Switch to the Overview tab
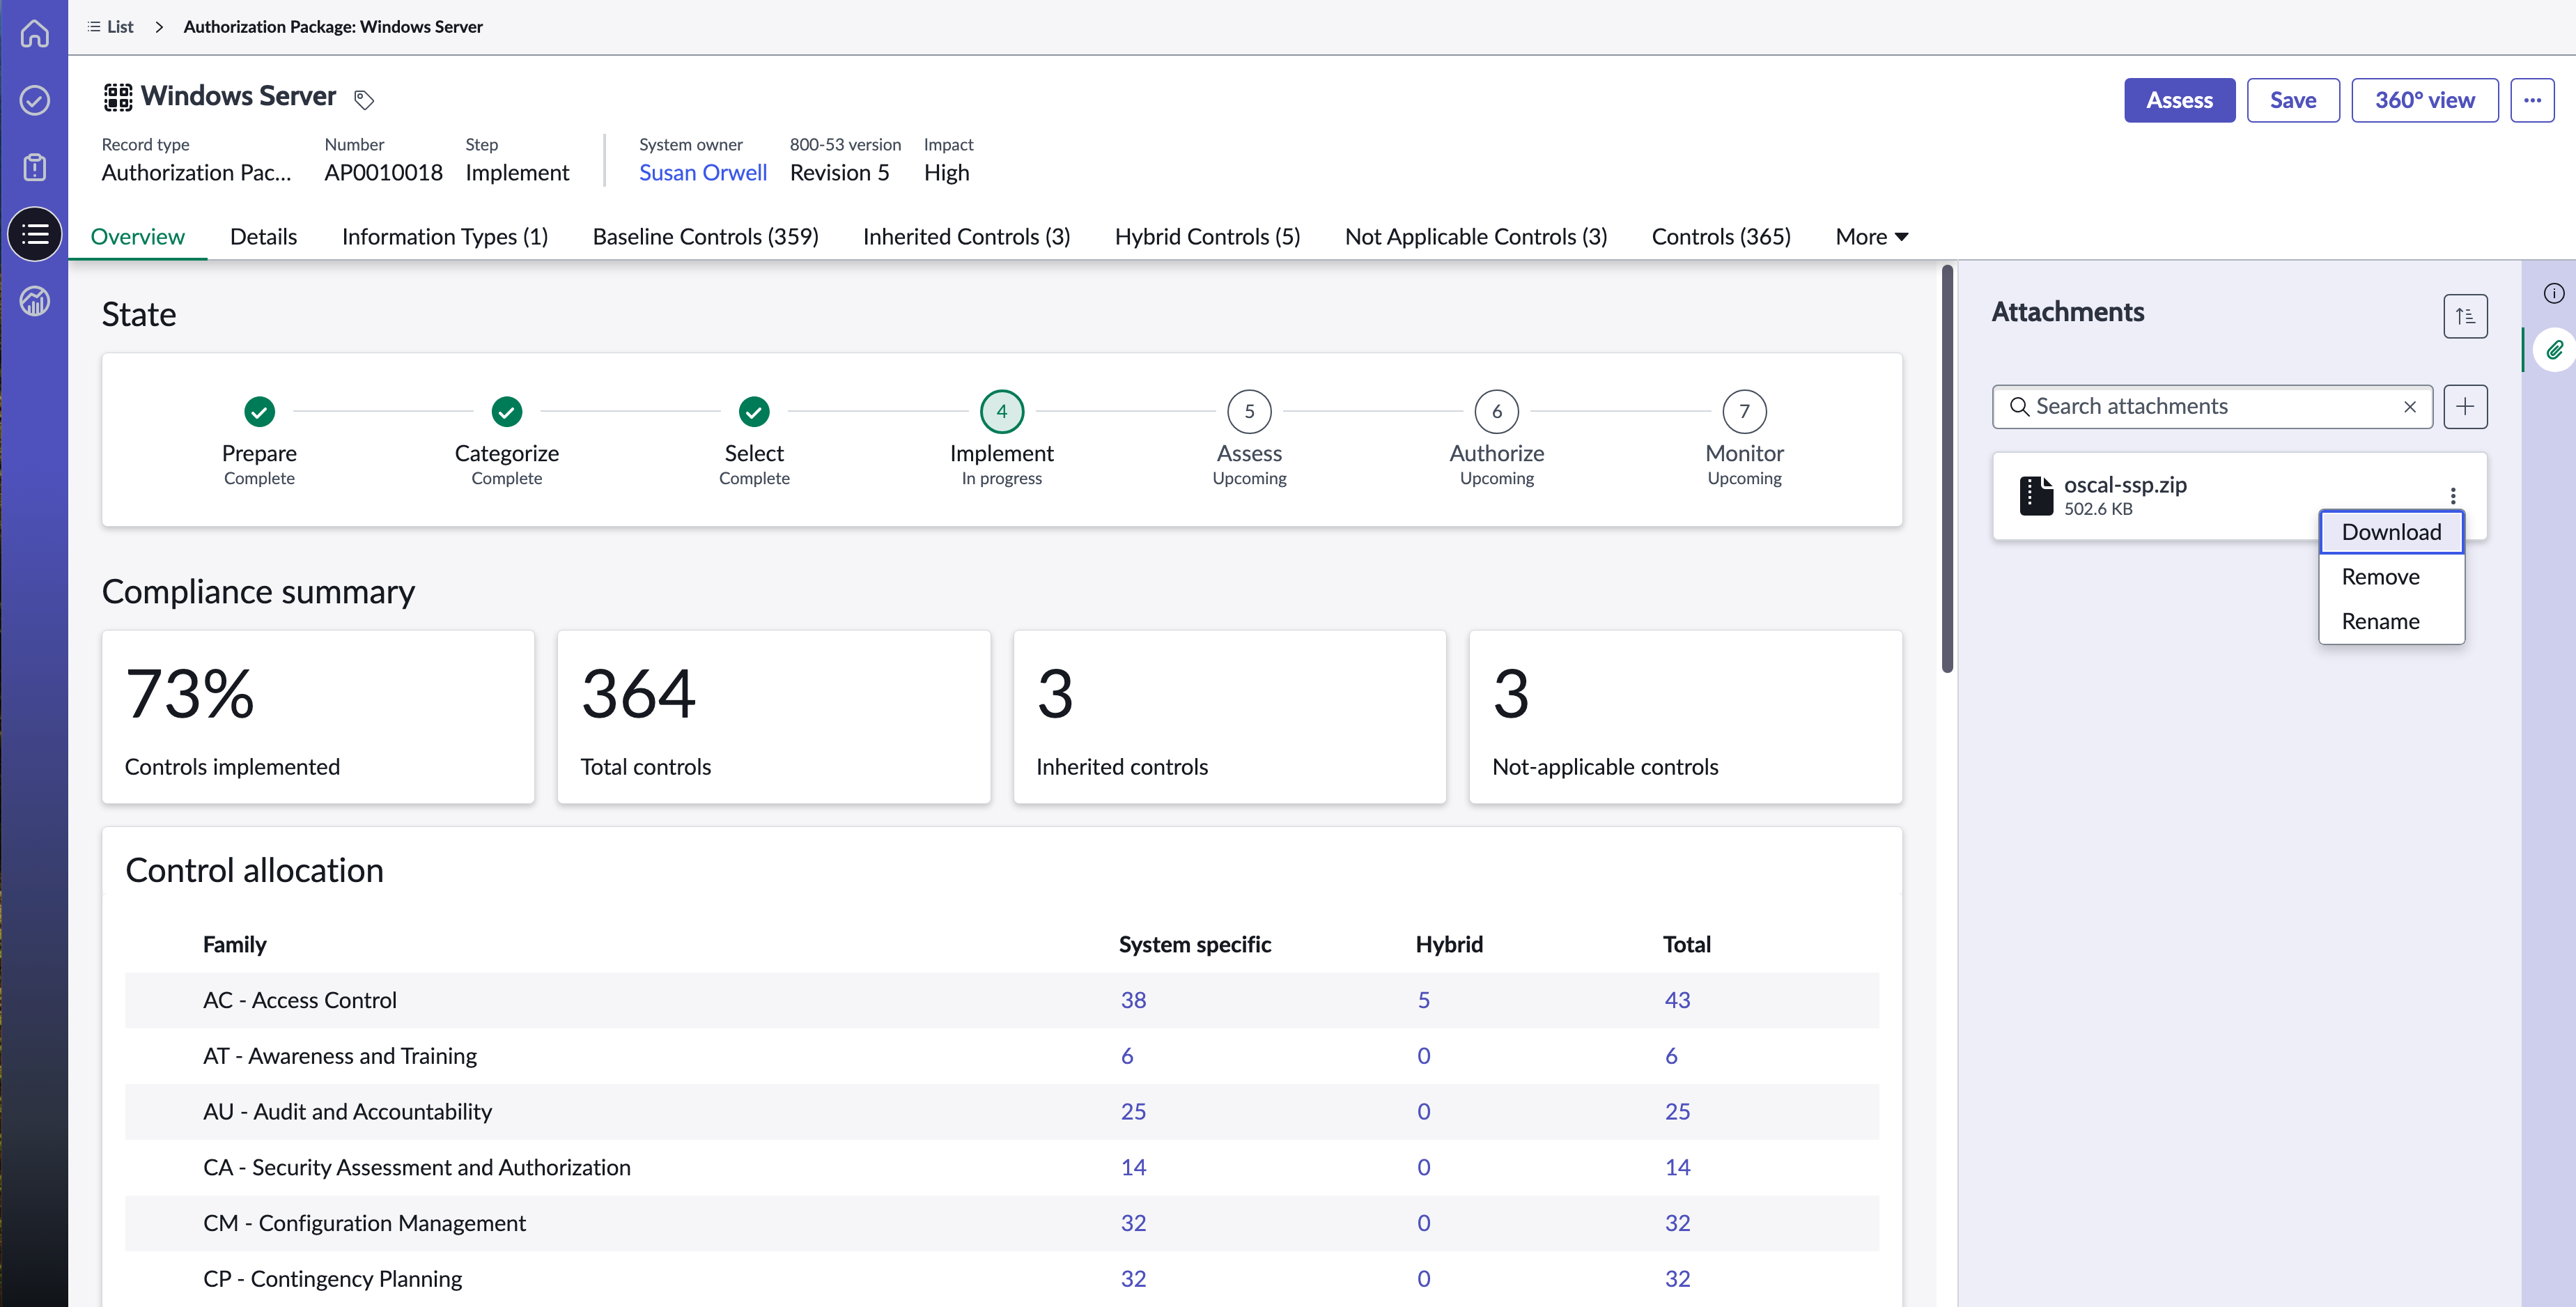 point(138,236)
